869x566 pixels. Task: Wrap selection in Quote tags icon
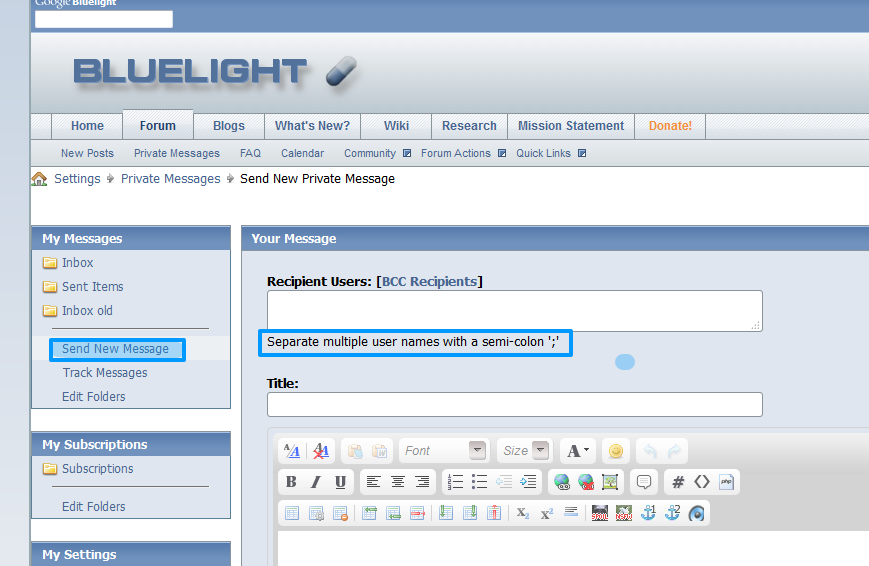click(644, 482)
